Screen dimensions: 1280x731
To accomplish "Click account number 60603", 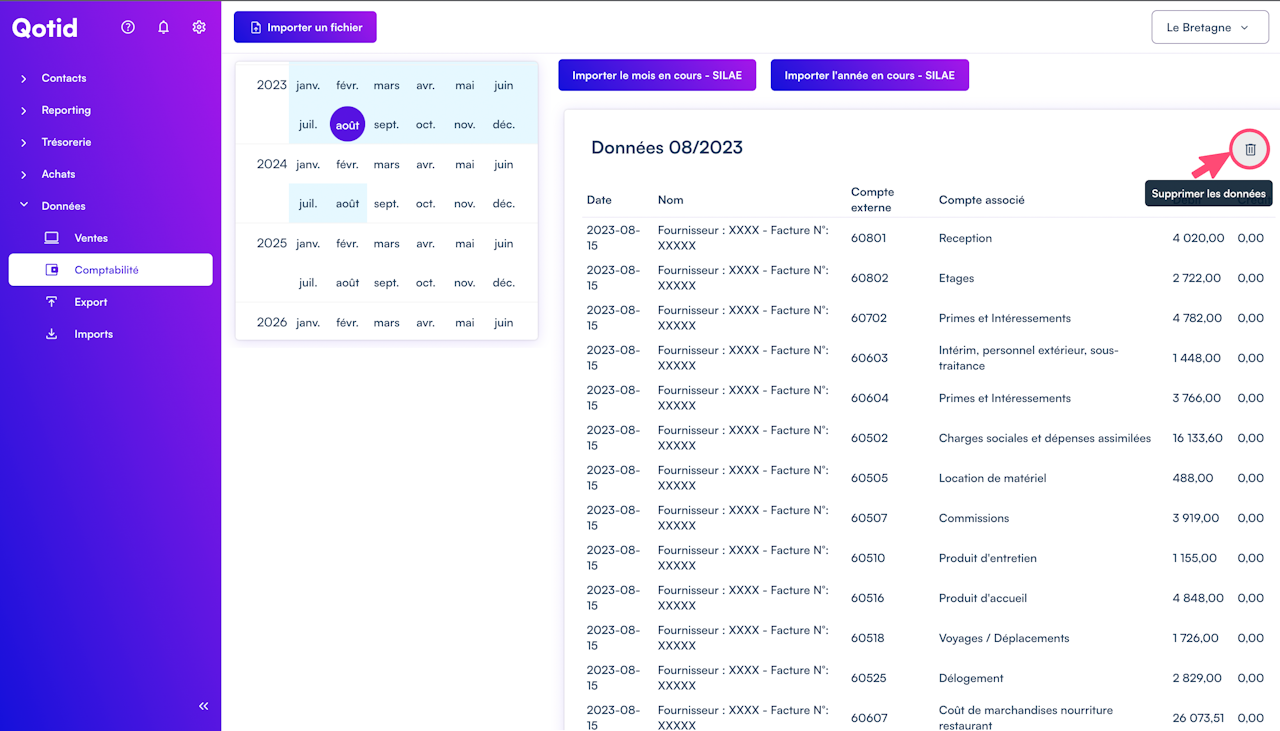I will pos(869,358).
